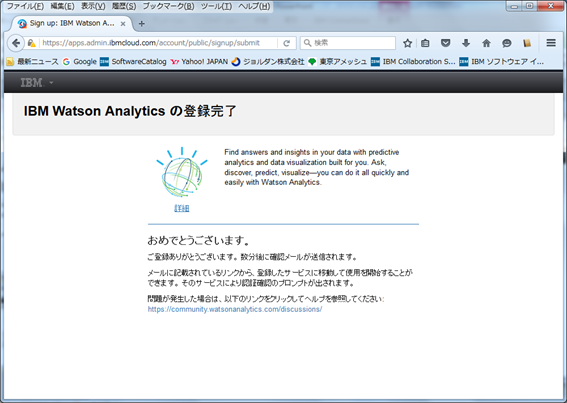
Task: Open the community.watsonanalytics.com discussions link
Action: pyautogui.click(x=235, y=309)
